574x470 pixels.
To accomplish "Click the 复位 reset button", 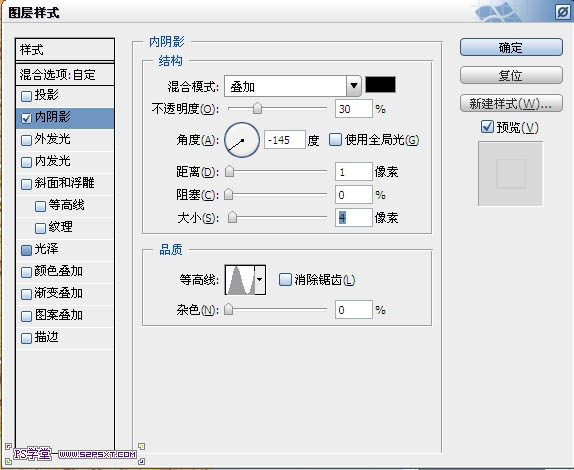I will pyautogui.click(x=511, y=75).
